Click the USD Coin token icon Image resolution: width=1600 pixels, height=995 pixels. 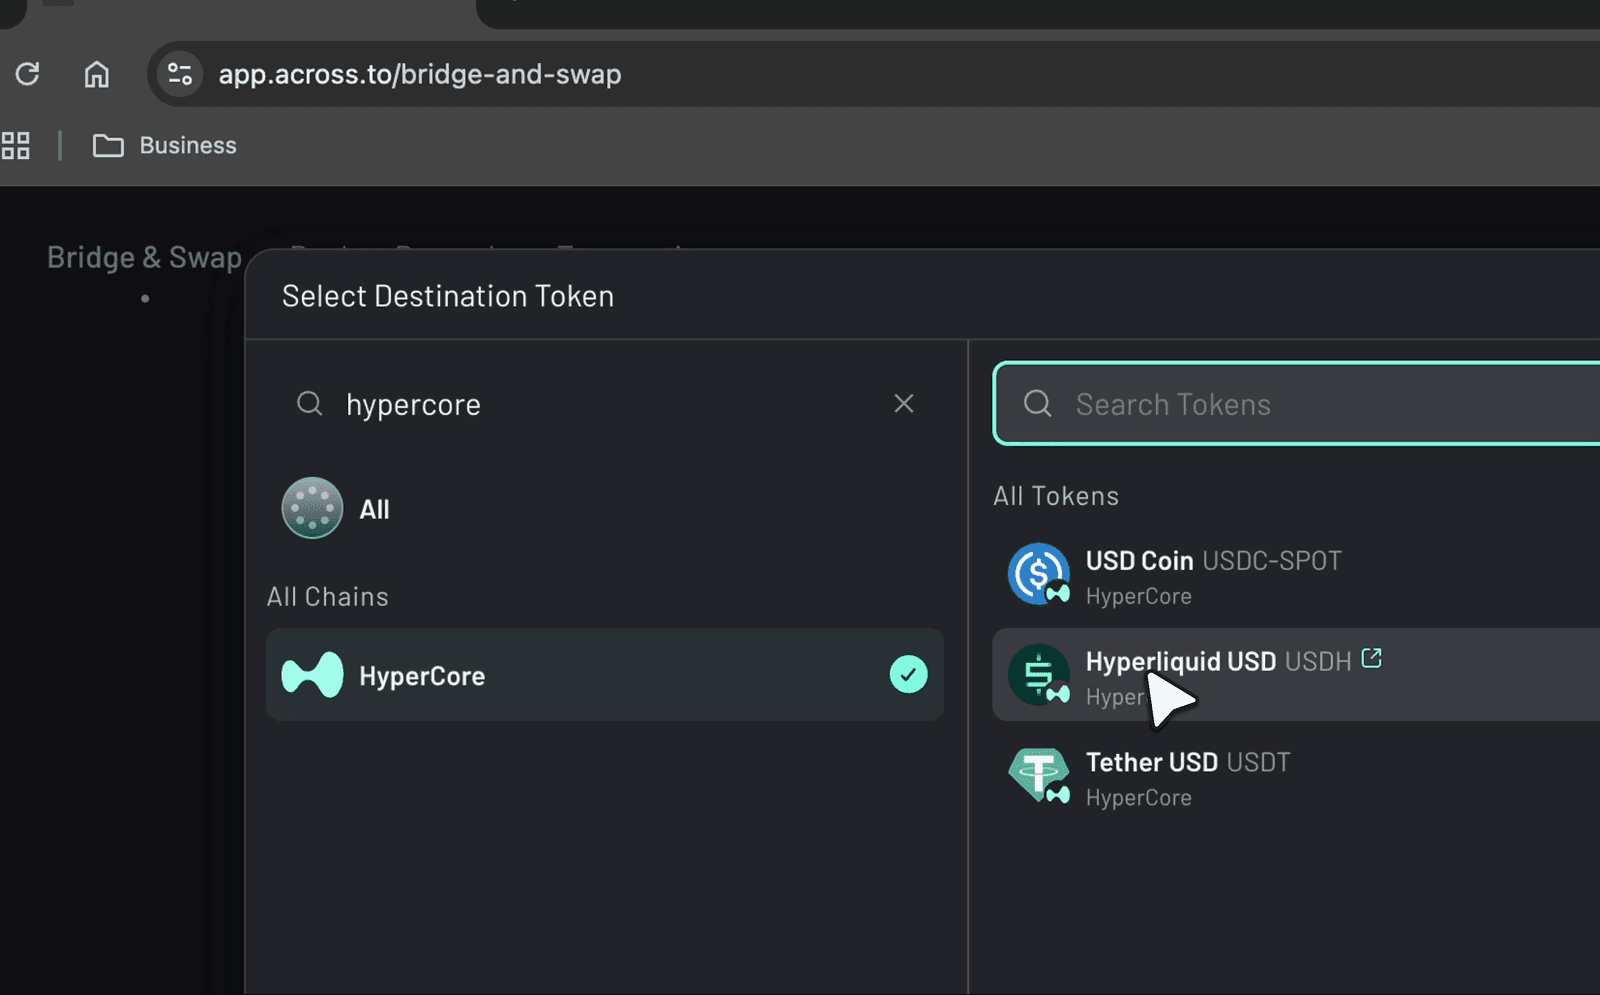tap(1038, 575)
